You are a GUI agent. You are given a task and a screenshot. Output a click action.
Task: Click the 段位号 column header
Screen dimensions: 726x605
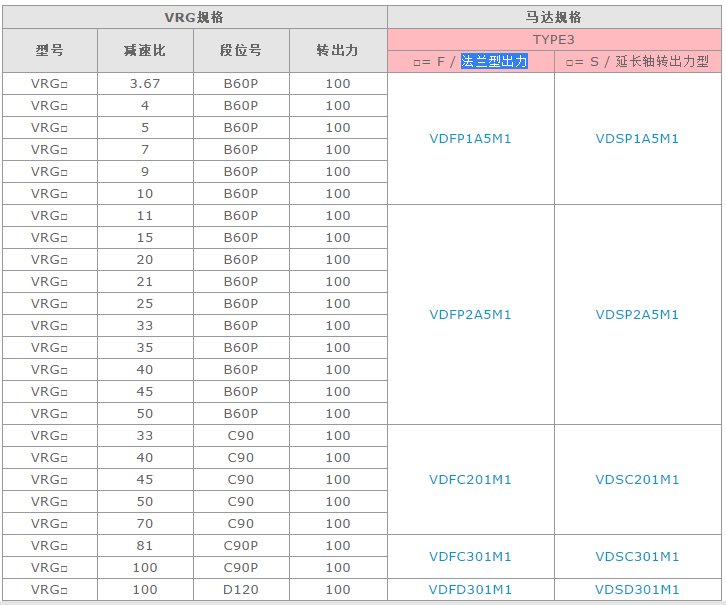[241, 50]
